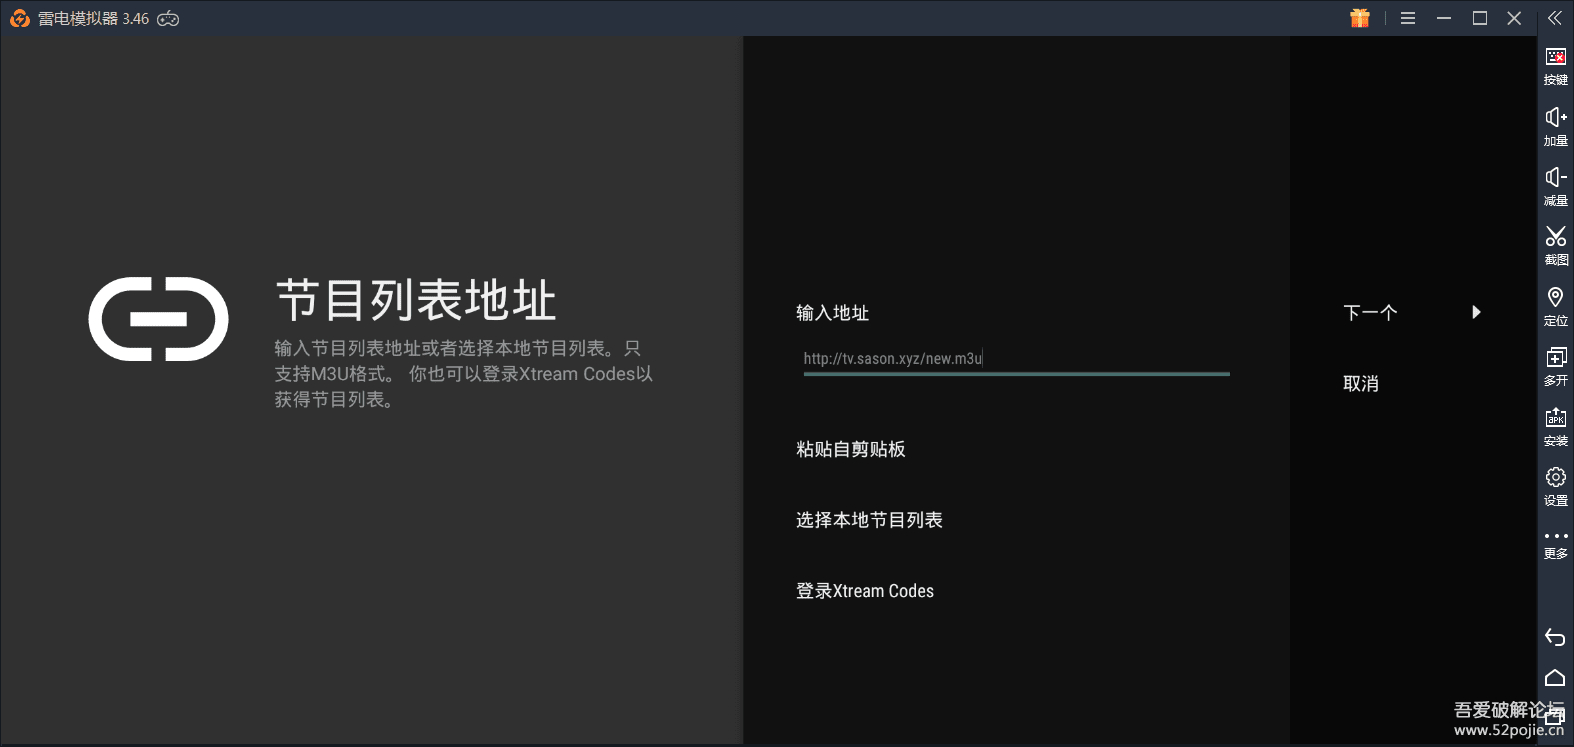The height and width of the screenshot is (747, 1574).
Task: Click the playlist link logo icon
Action: 158,319
